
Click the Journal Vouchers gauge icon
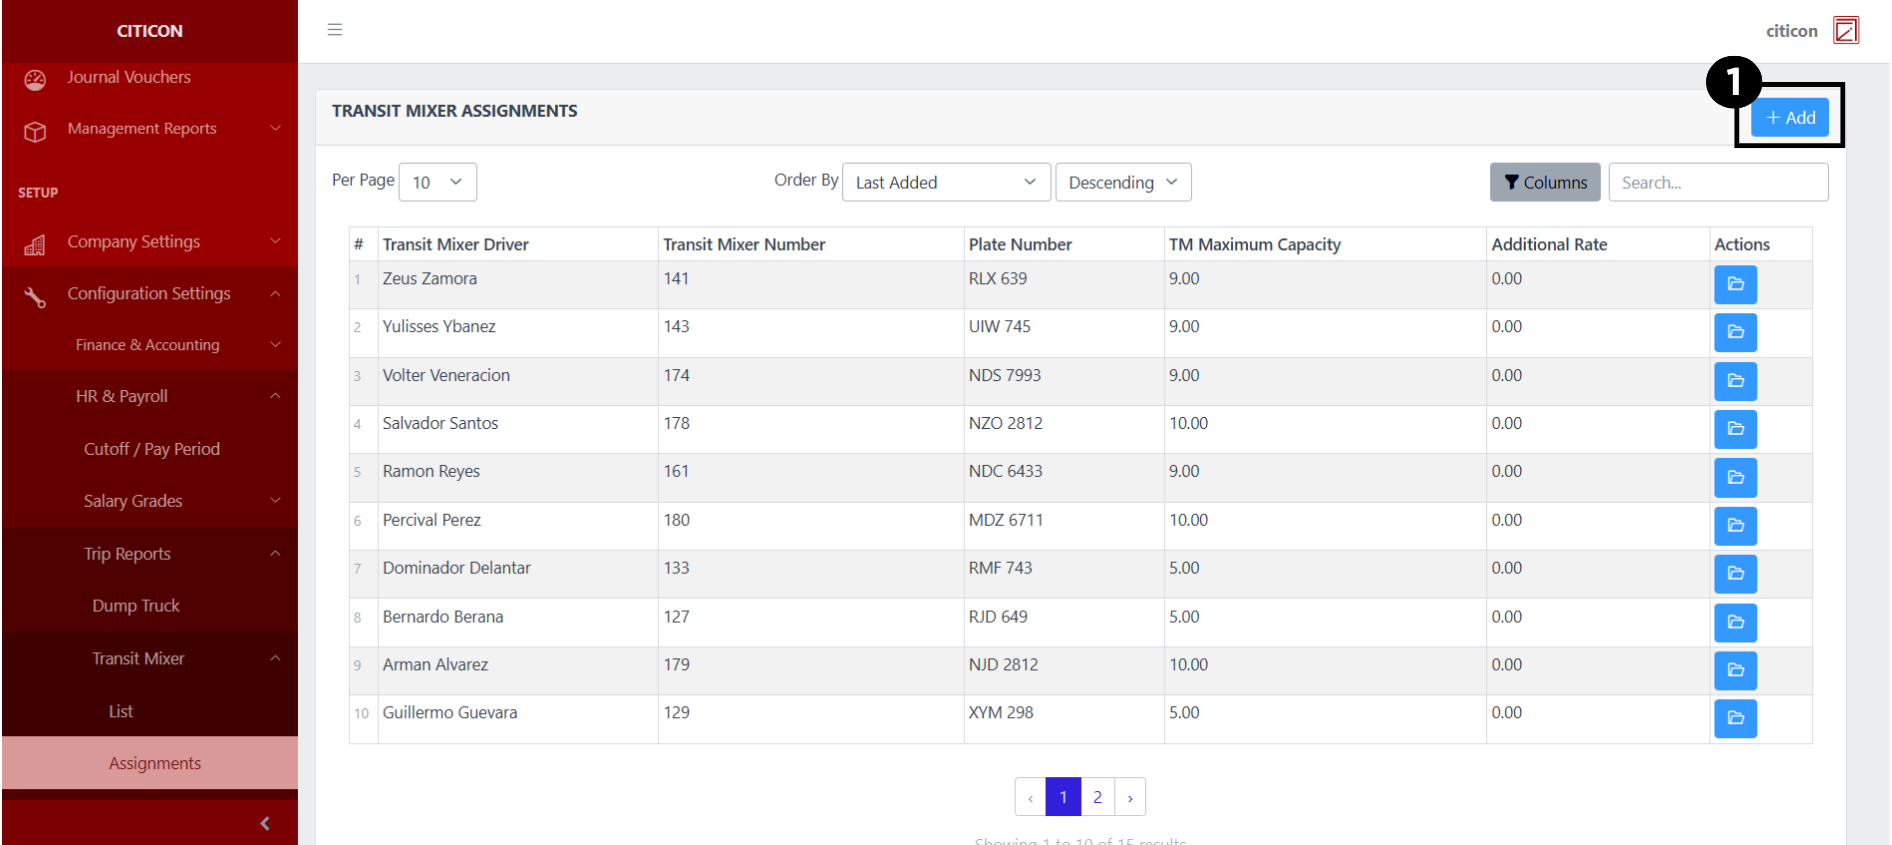pos(35,80)
